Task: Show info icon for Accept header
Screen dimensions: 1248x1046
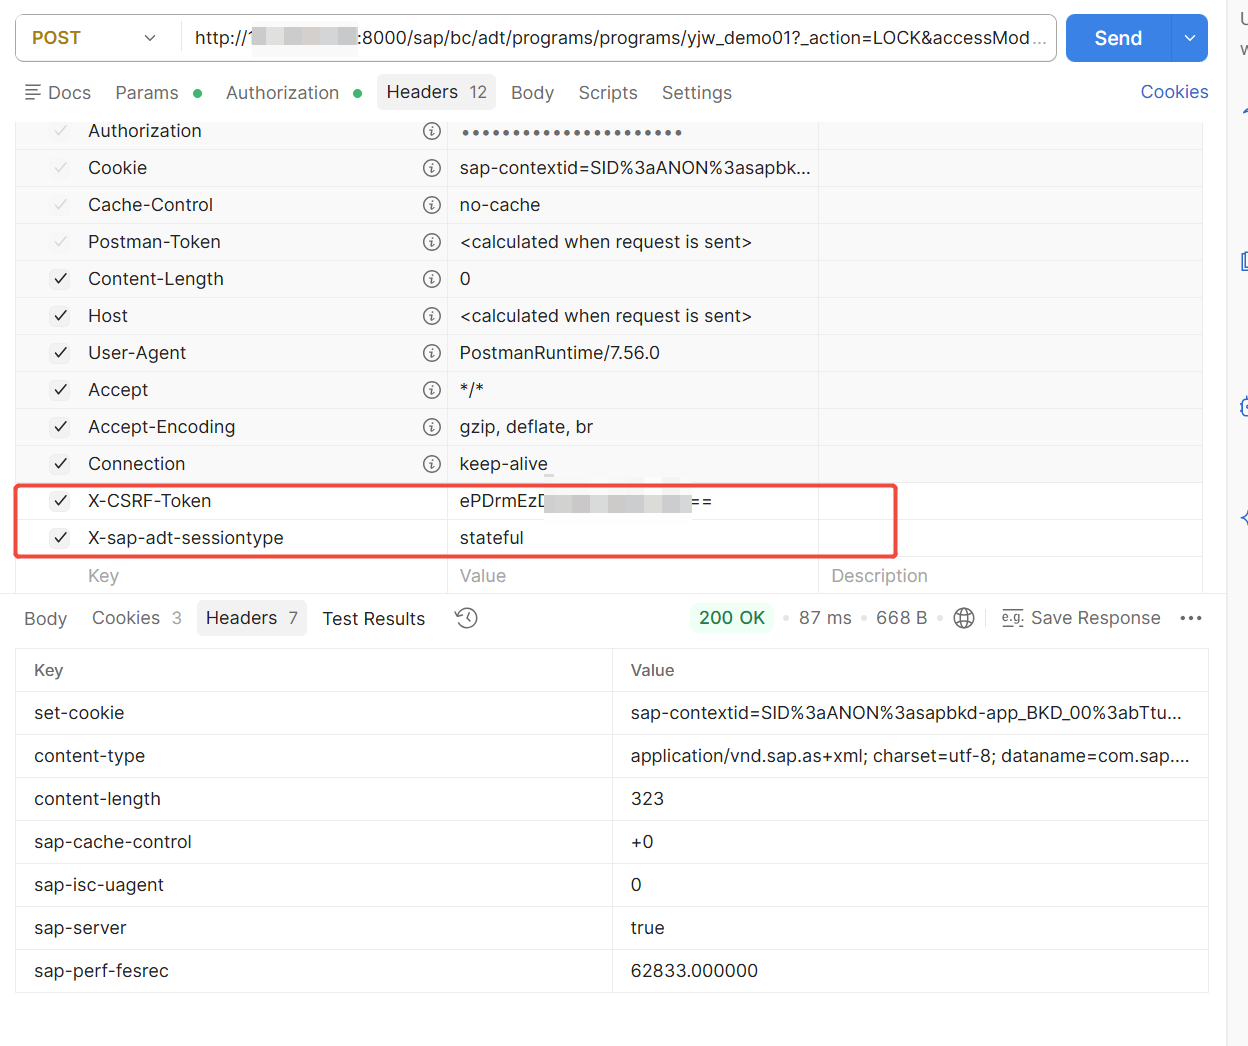Action: [x=432, y=390]
